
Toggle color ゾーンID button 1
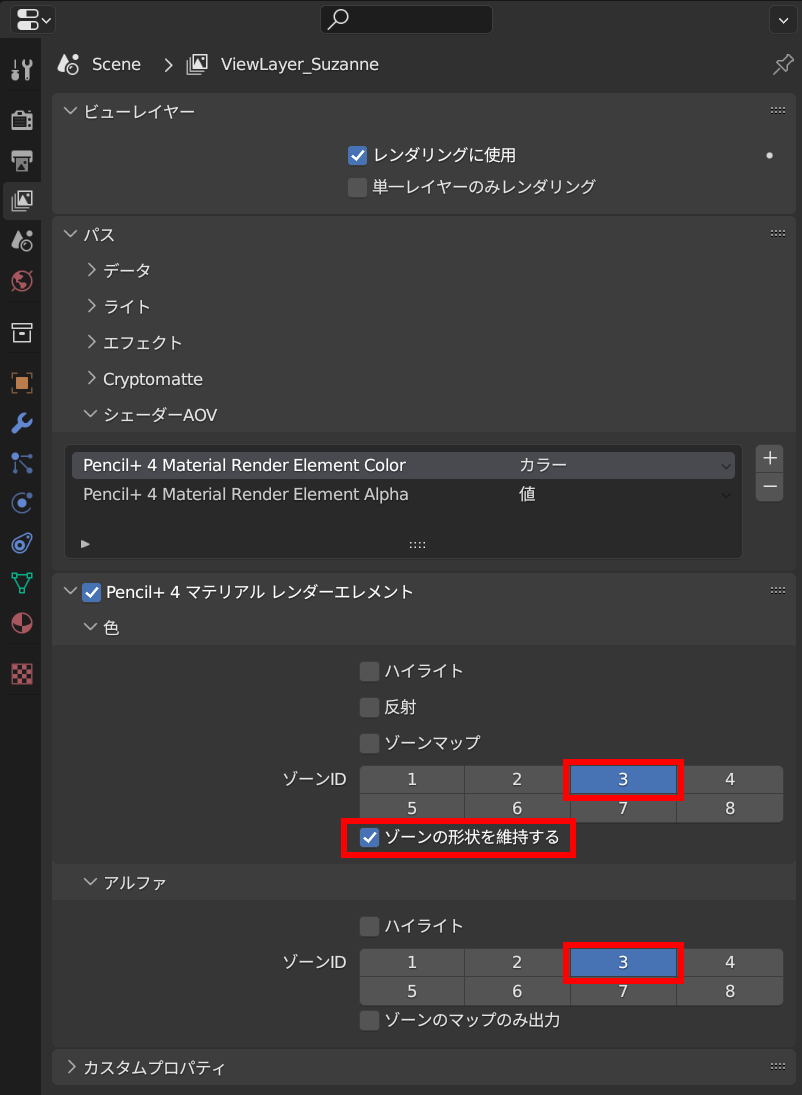[412, 780]
